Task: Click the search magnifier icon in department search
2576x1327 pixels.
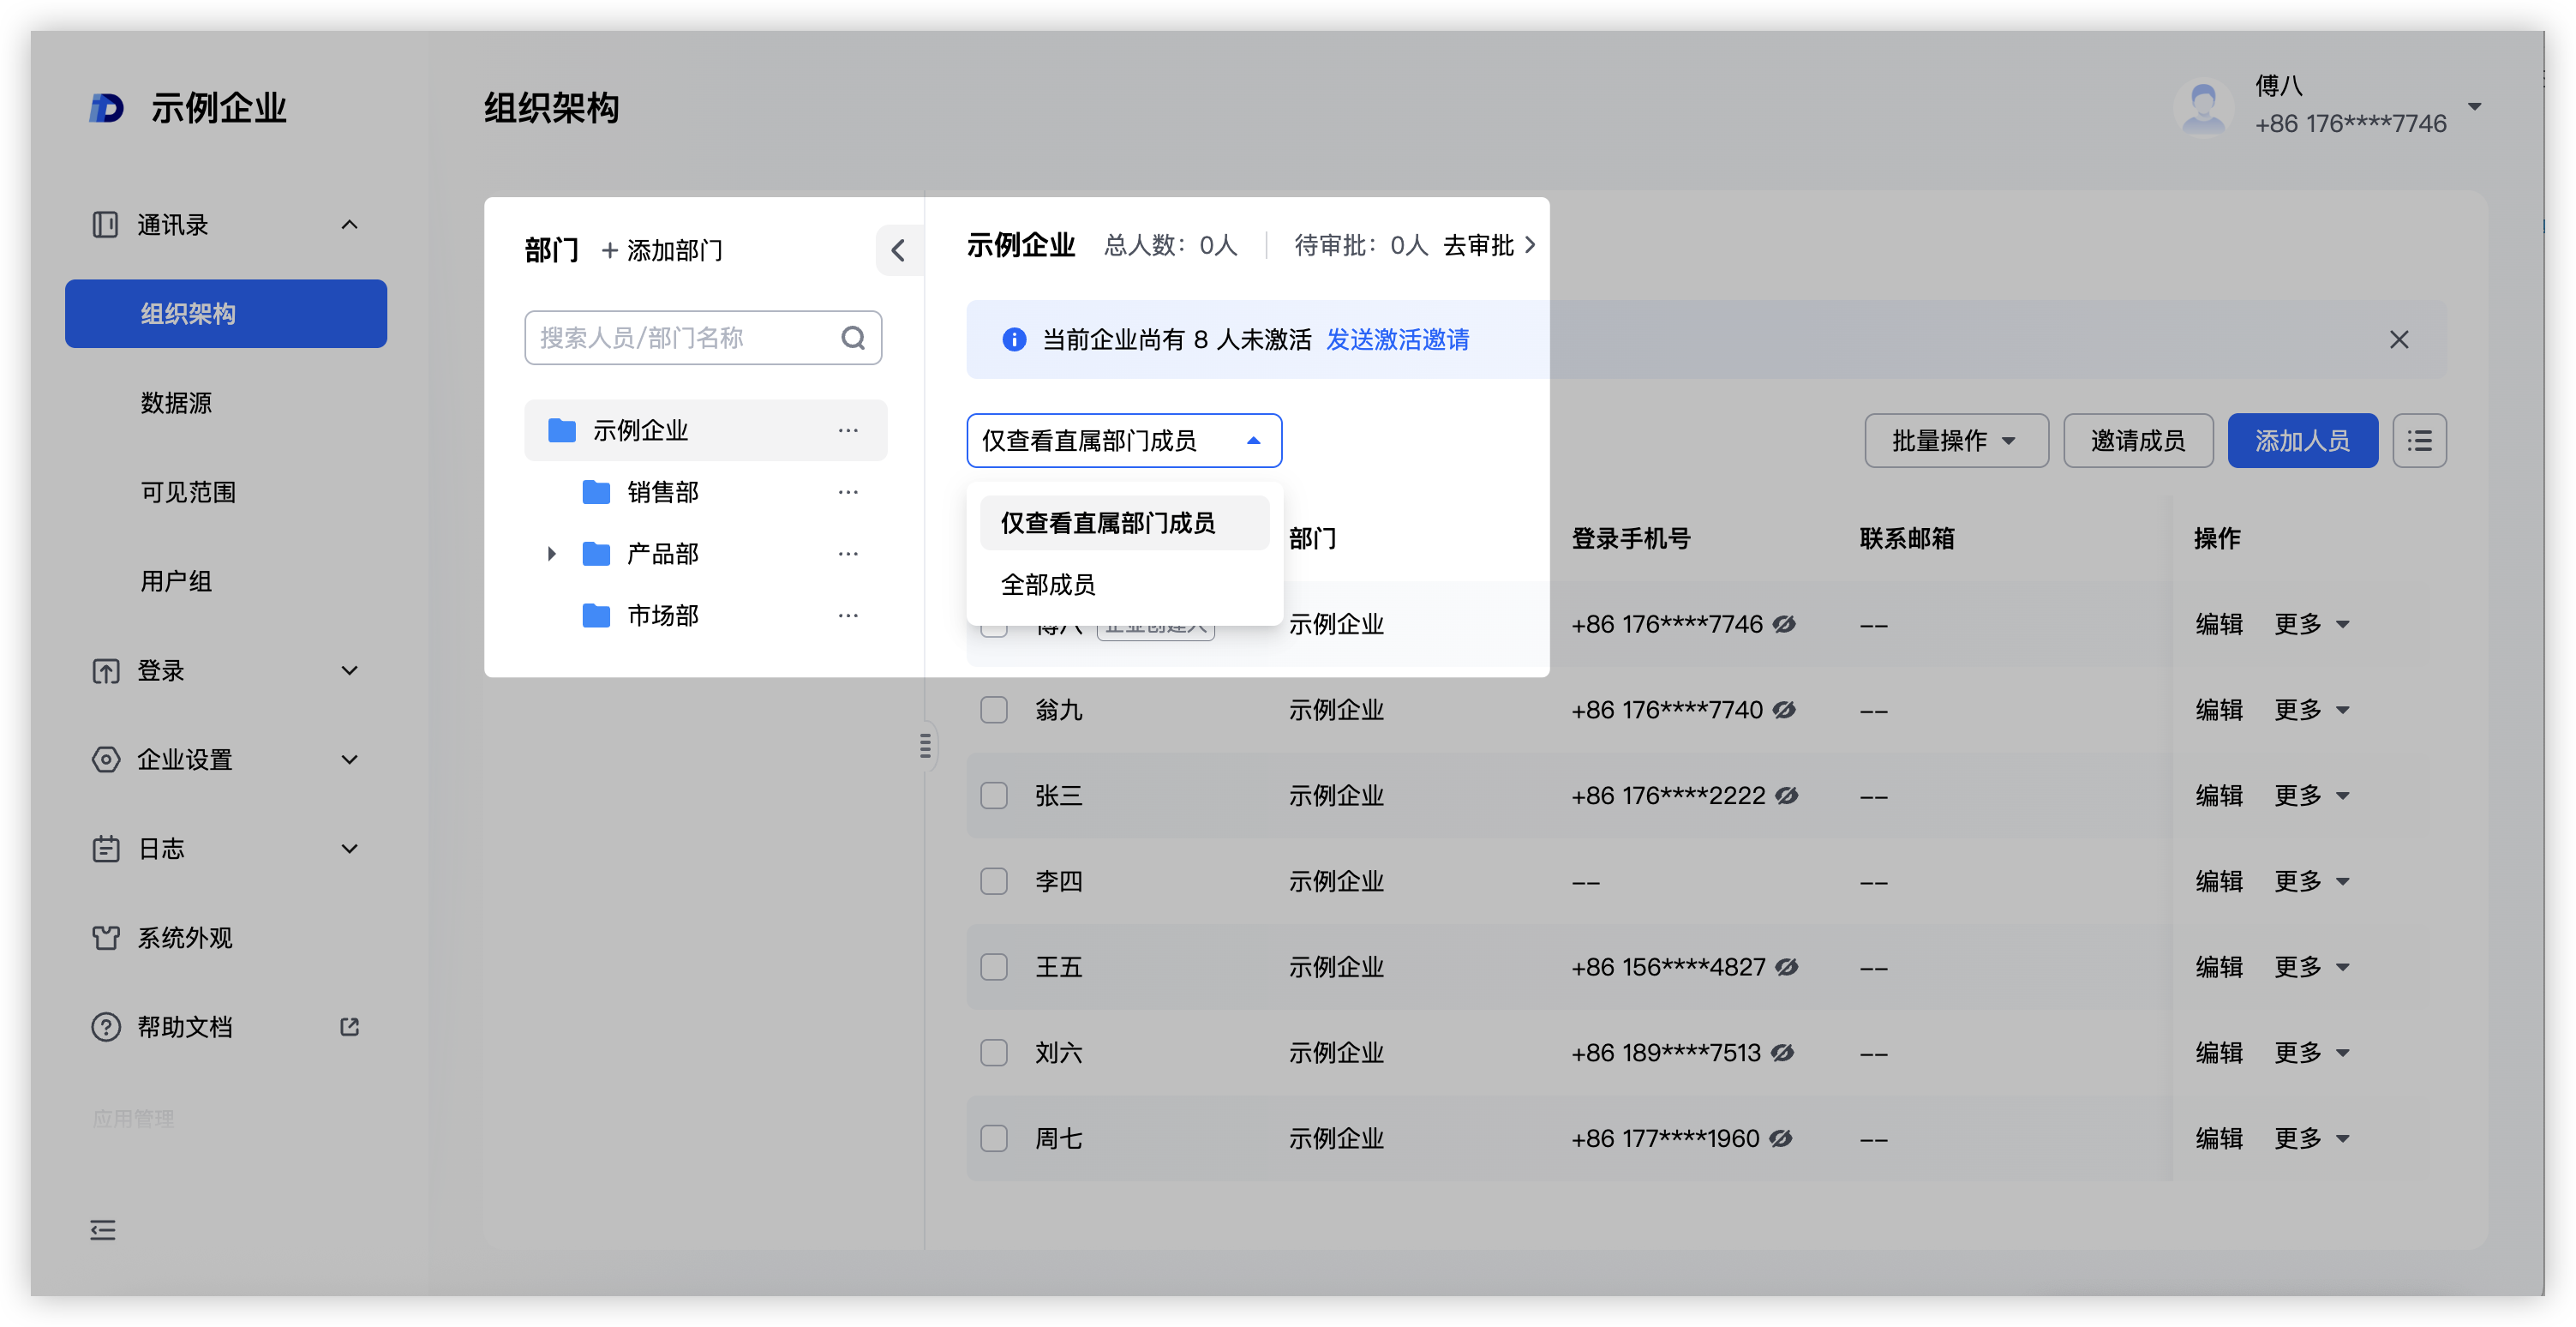Action: 852,338
